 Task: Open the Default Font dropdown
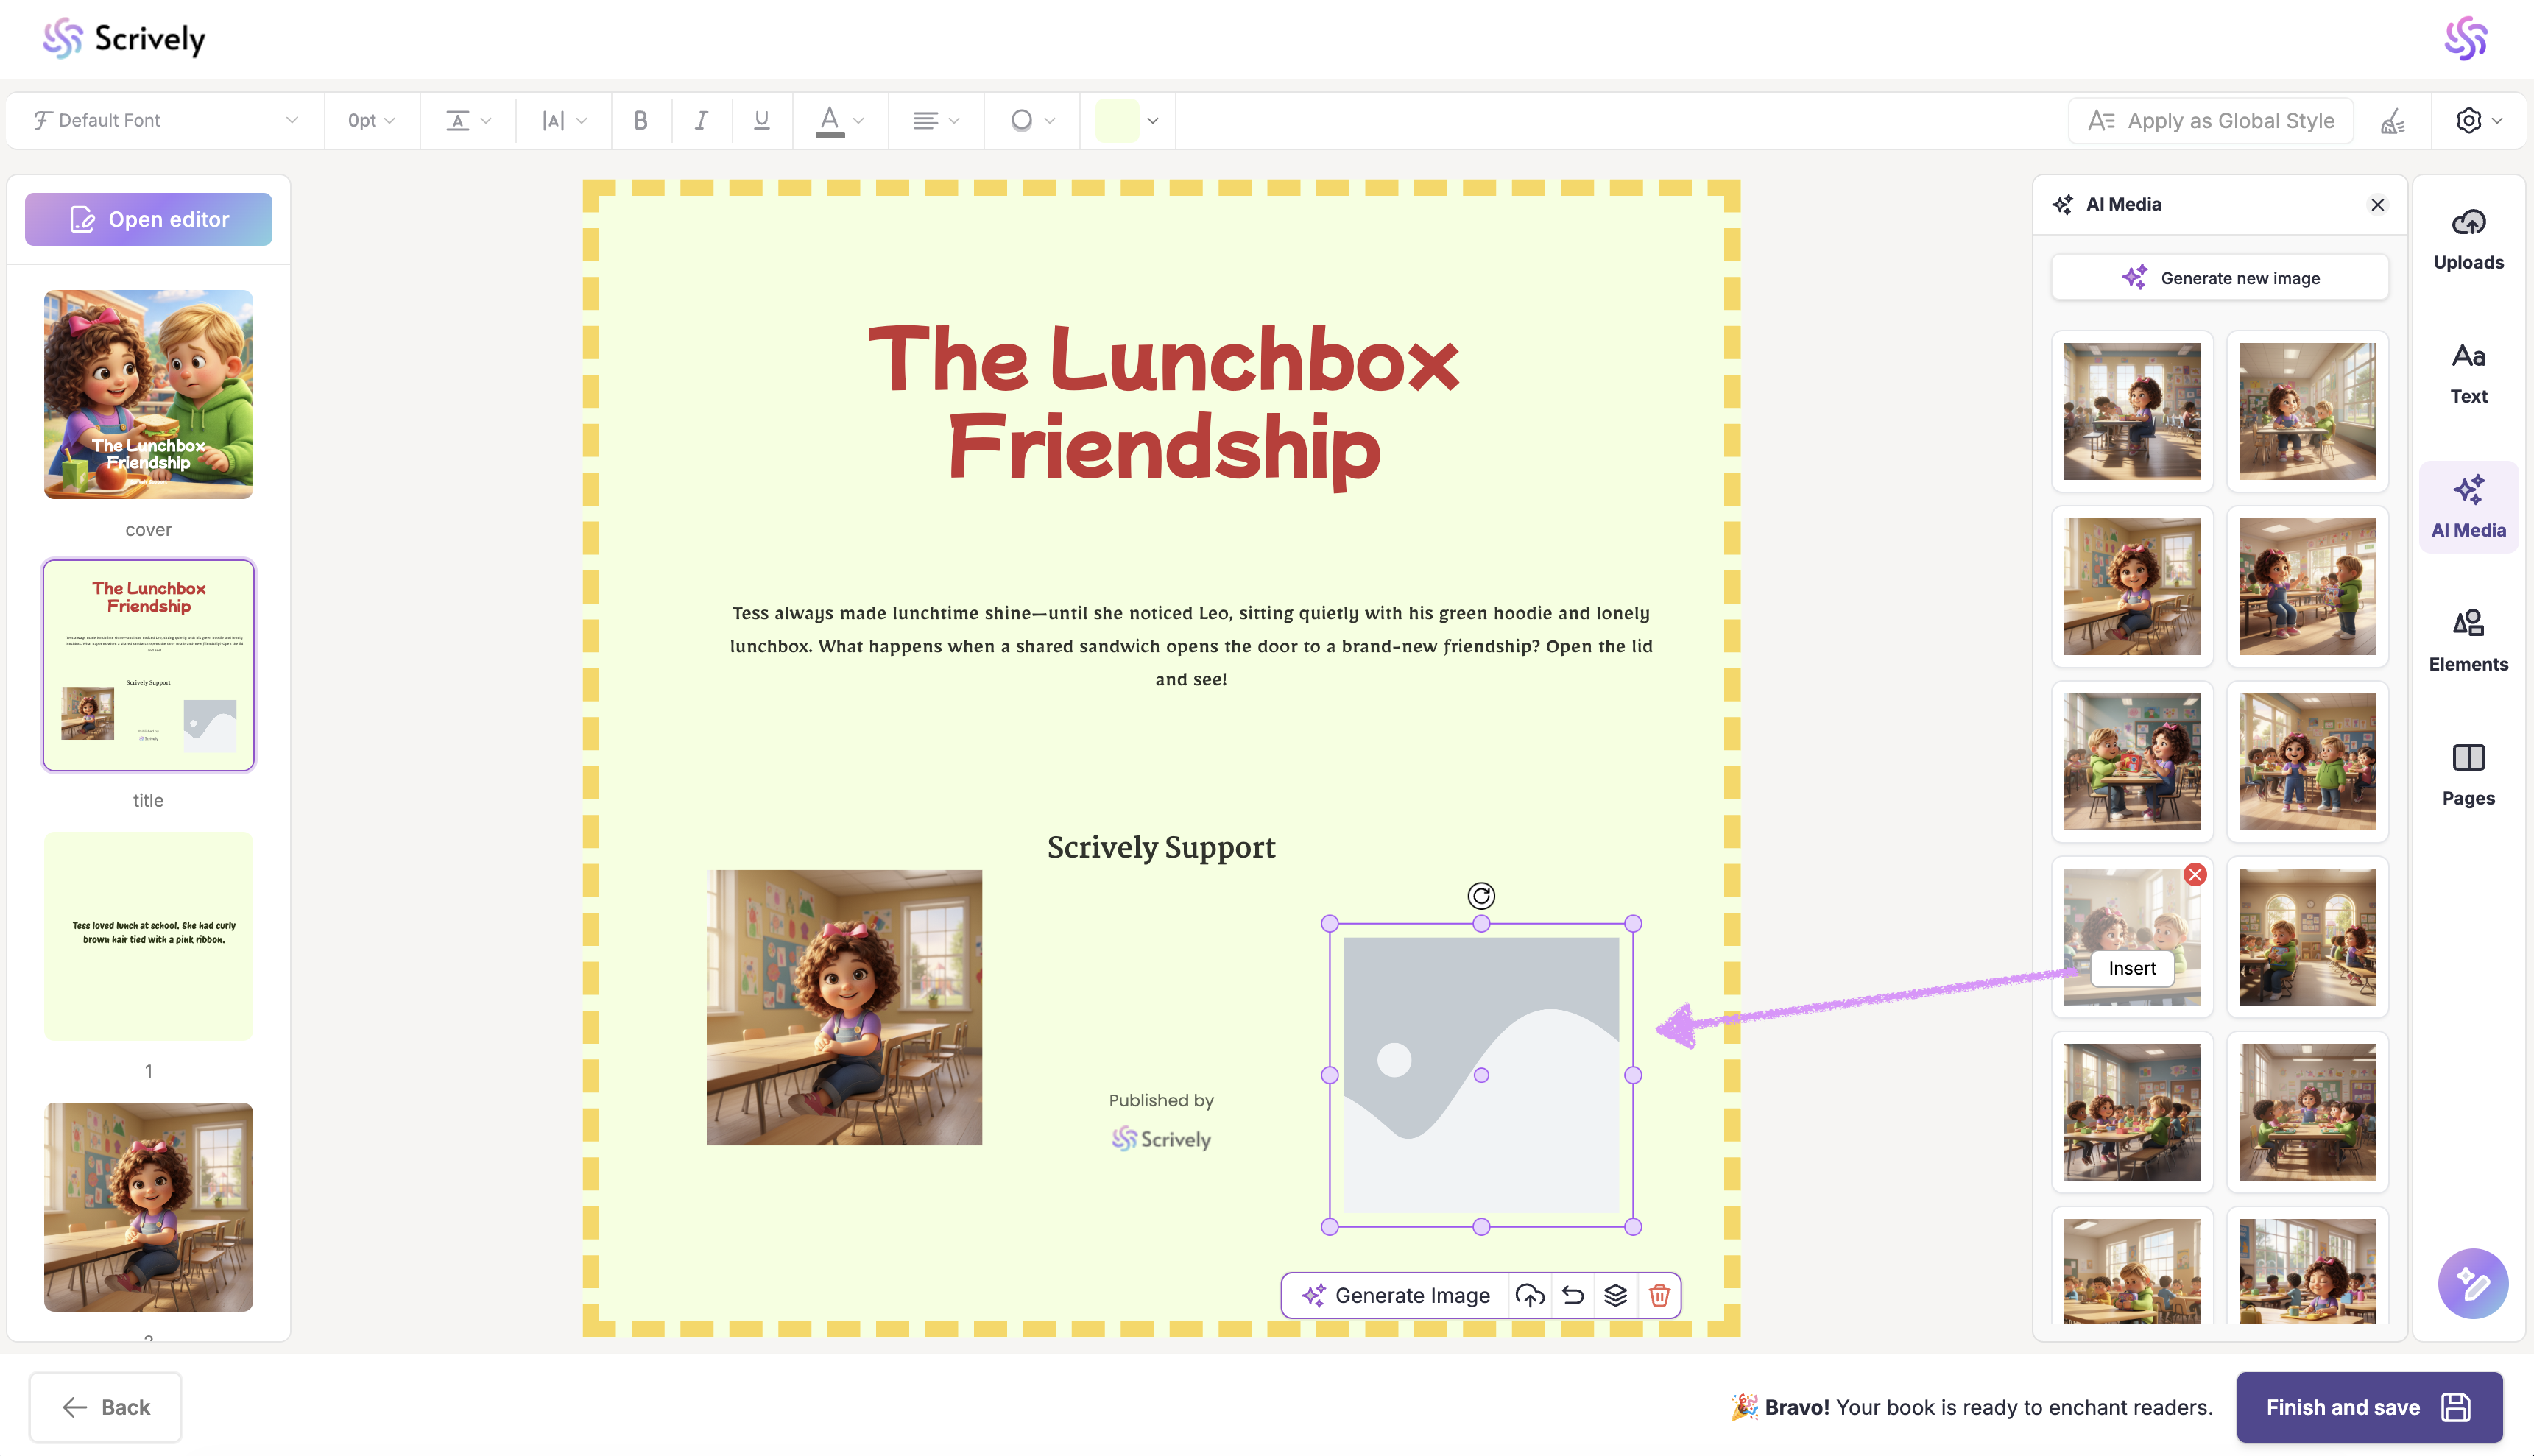[166, 121]
